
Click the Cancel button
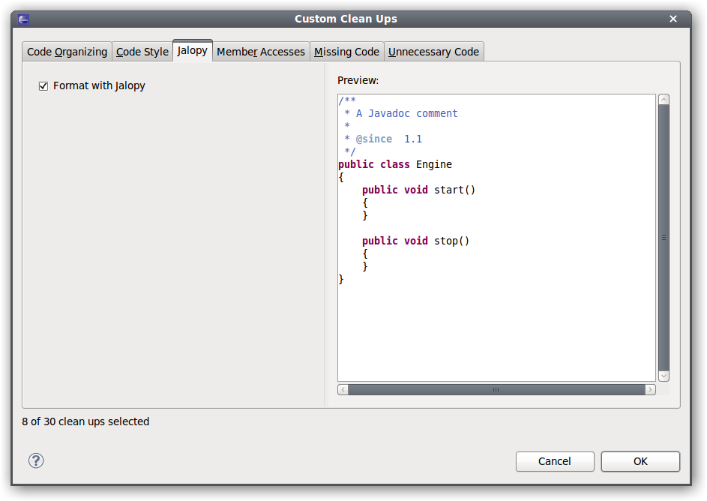[555, 461]
